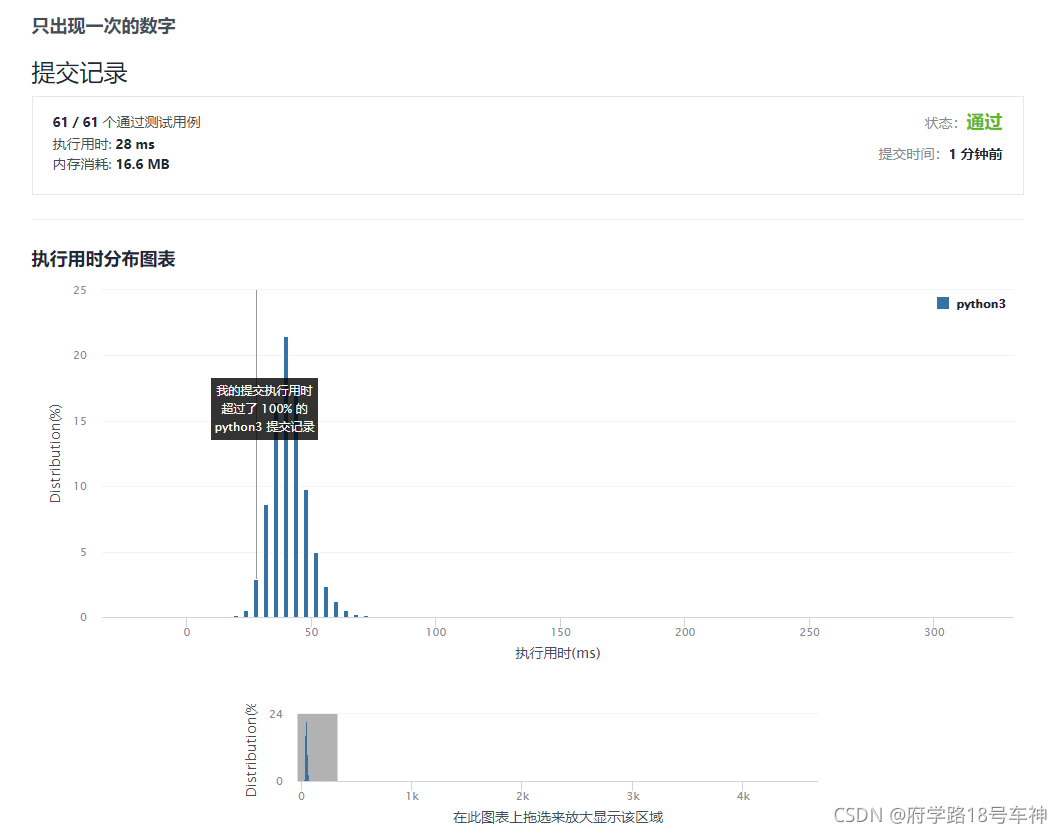
Task: Click the hint 在此图表上拖选来放大显示该区域
Action: [x=557, y=817]
